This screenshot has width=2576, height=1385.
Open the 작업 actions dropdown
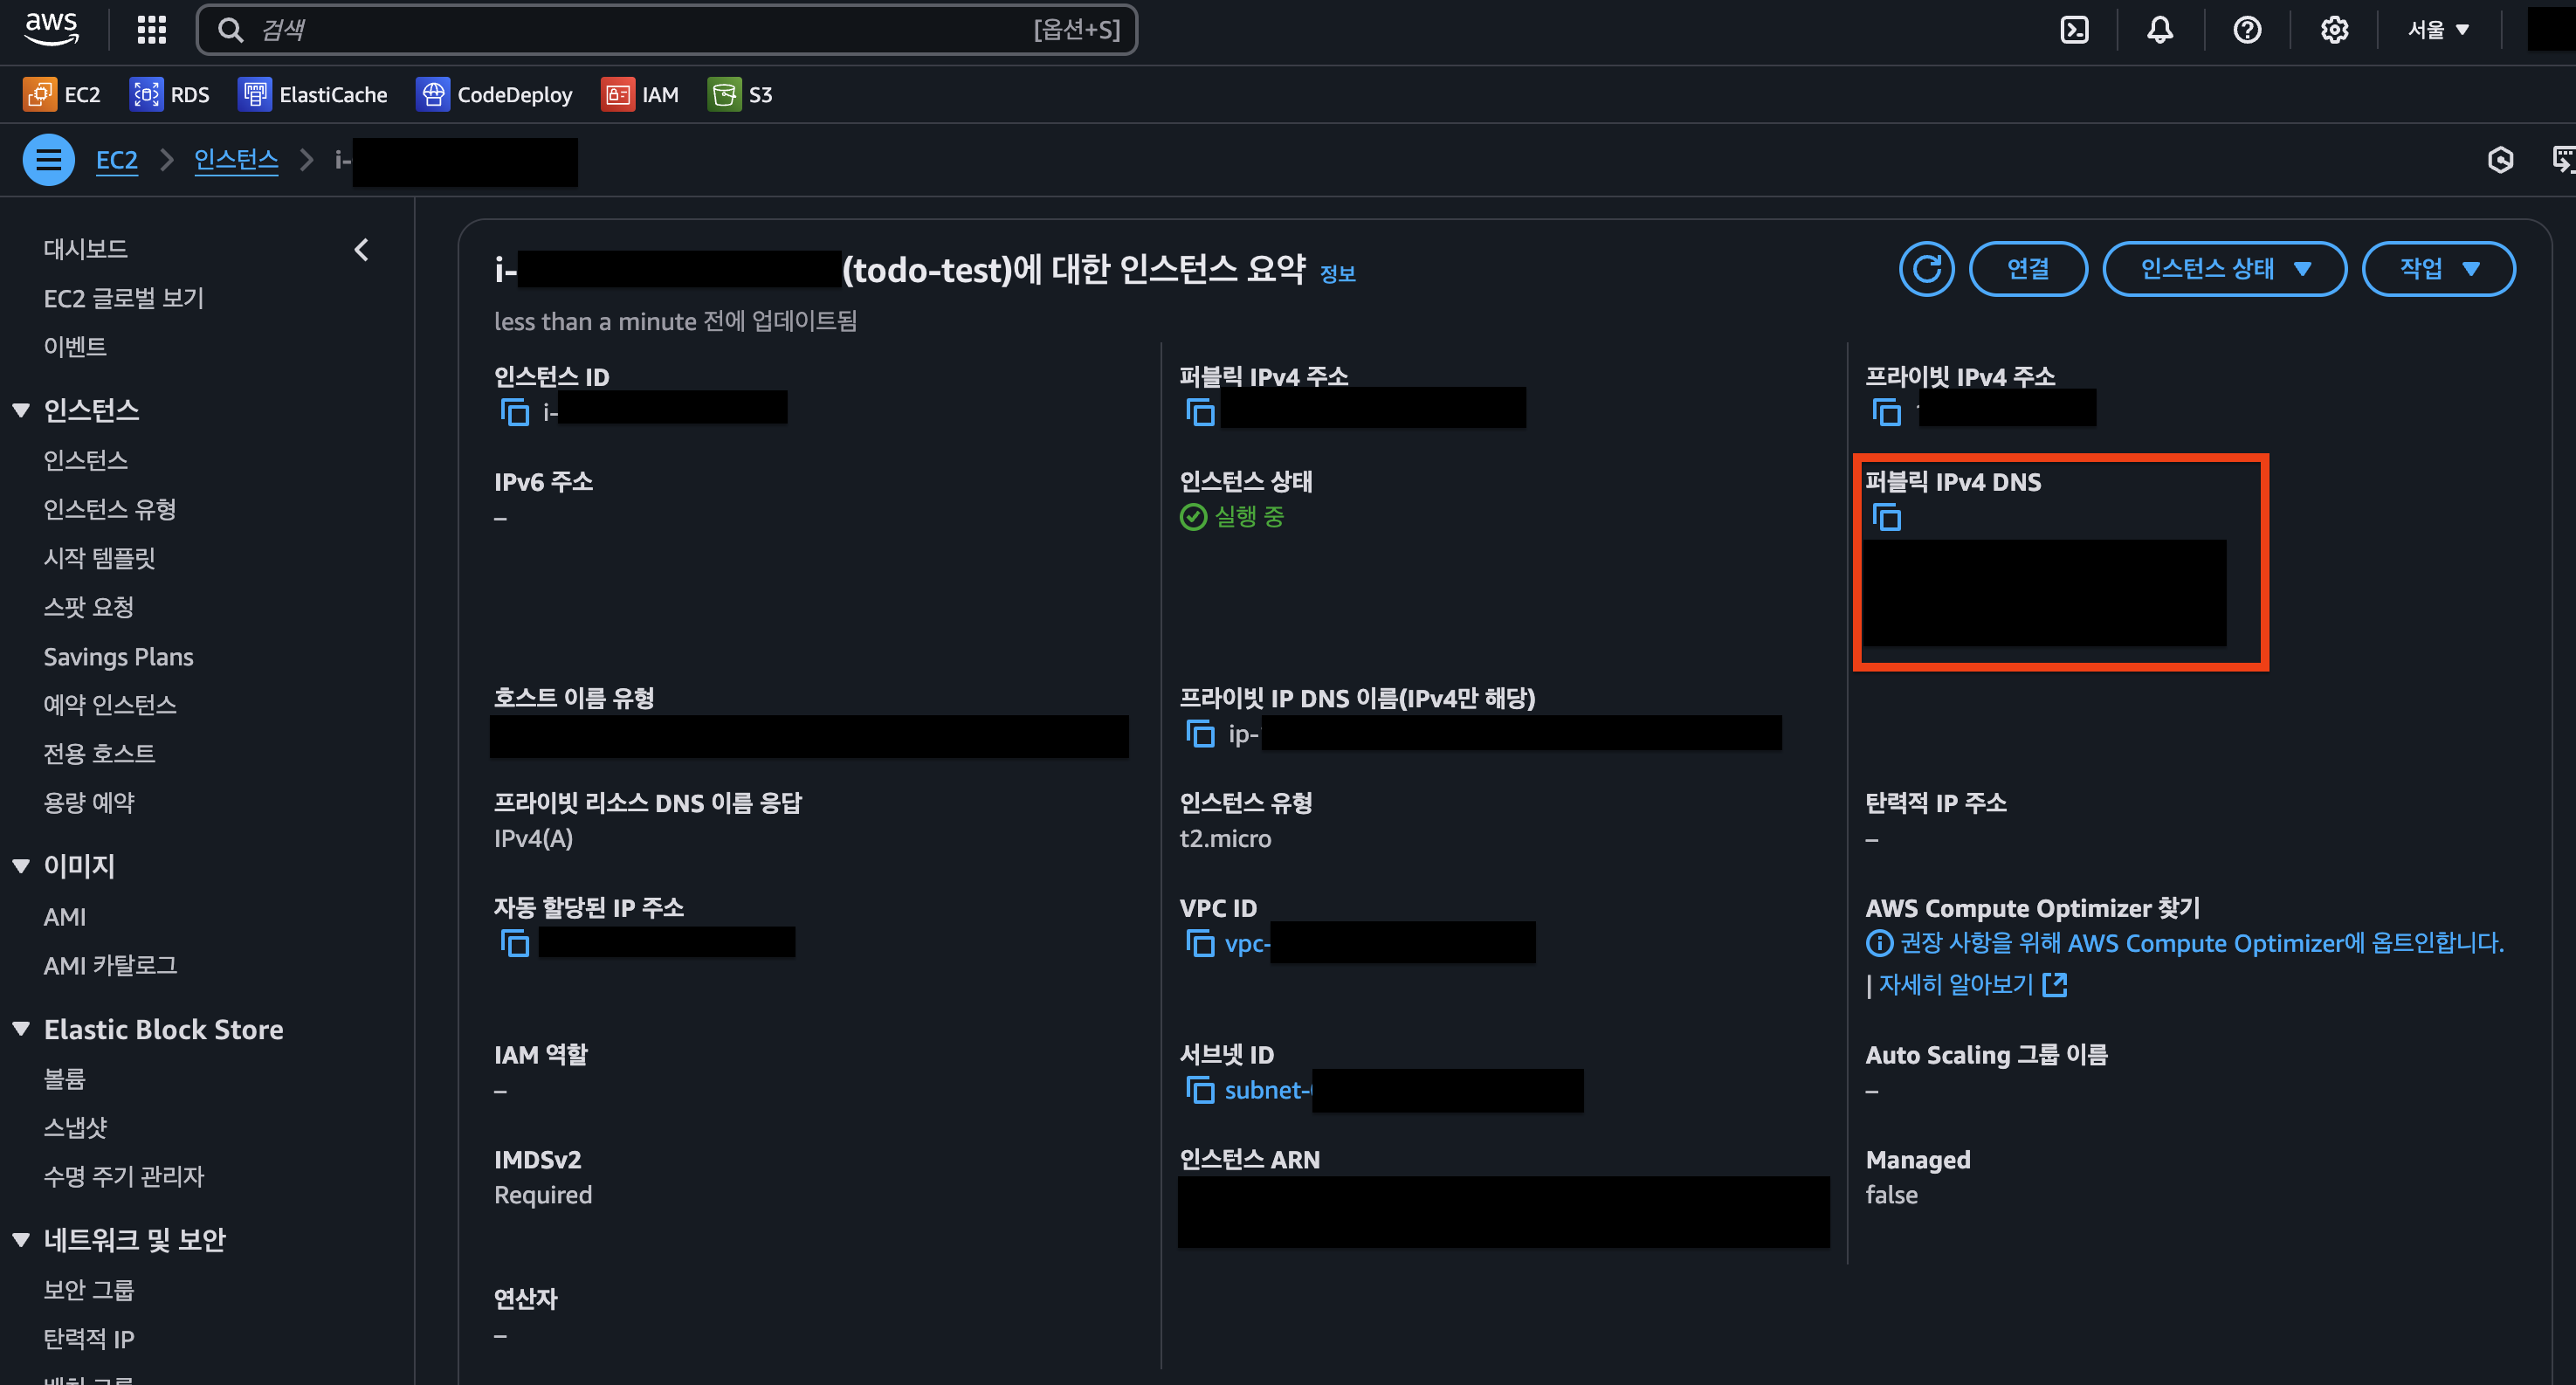pyautogui.click(x=2437, y=268)
